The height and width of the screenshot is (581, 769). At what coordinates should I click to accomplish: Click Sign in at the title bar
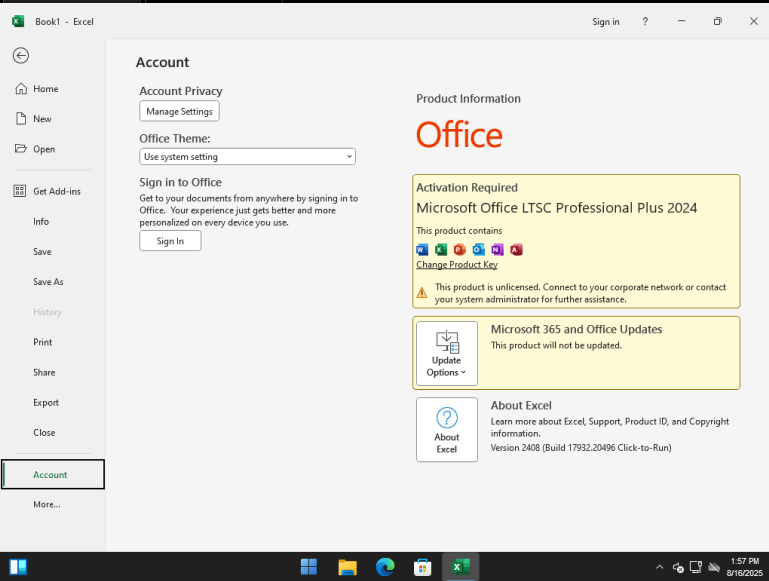pos(606,22)
